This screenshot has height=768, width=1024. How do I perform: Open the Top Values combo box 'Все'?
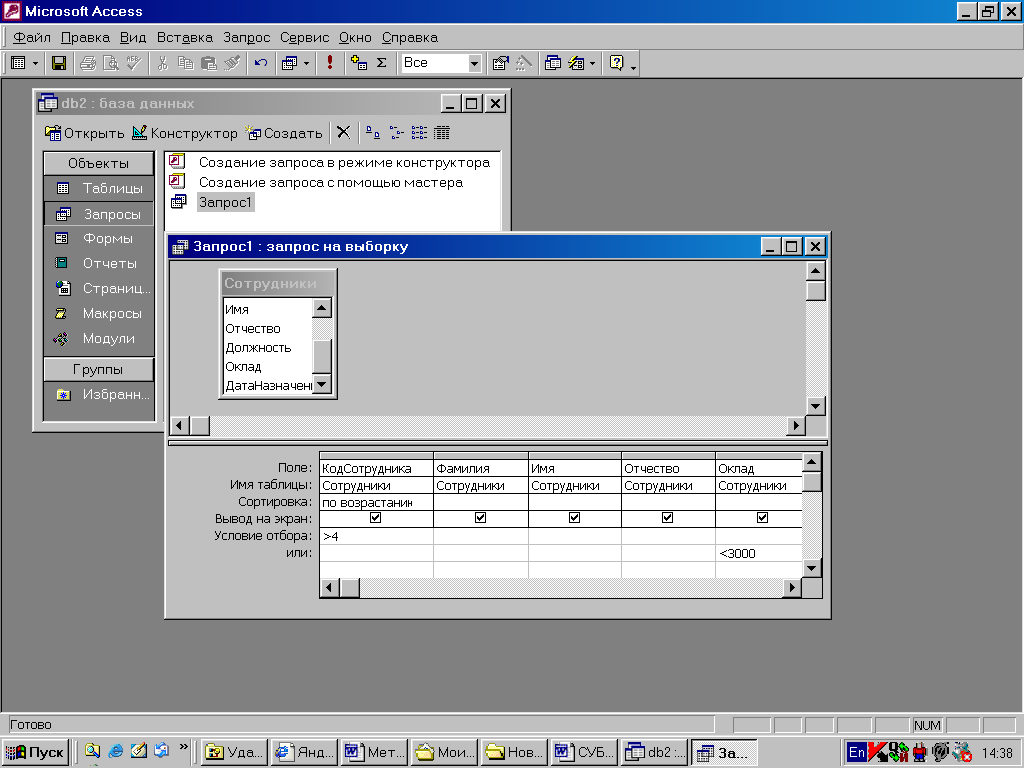coord(475,63)
